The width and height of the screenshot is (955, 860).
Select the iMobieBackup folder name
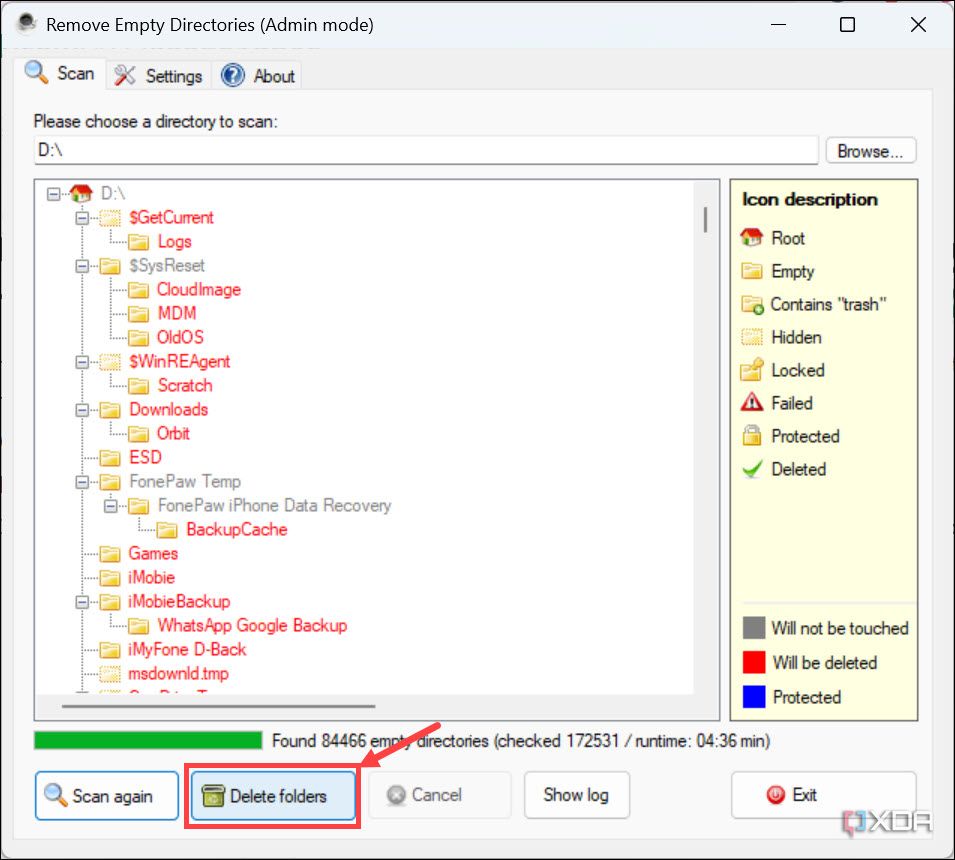(179, 602)
